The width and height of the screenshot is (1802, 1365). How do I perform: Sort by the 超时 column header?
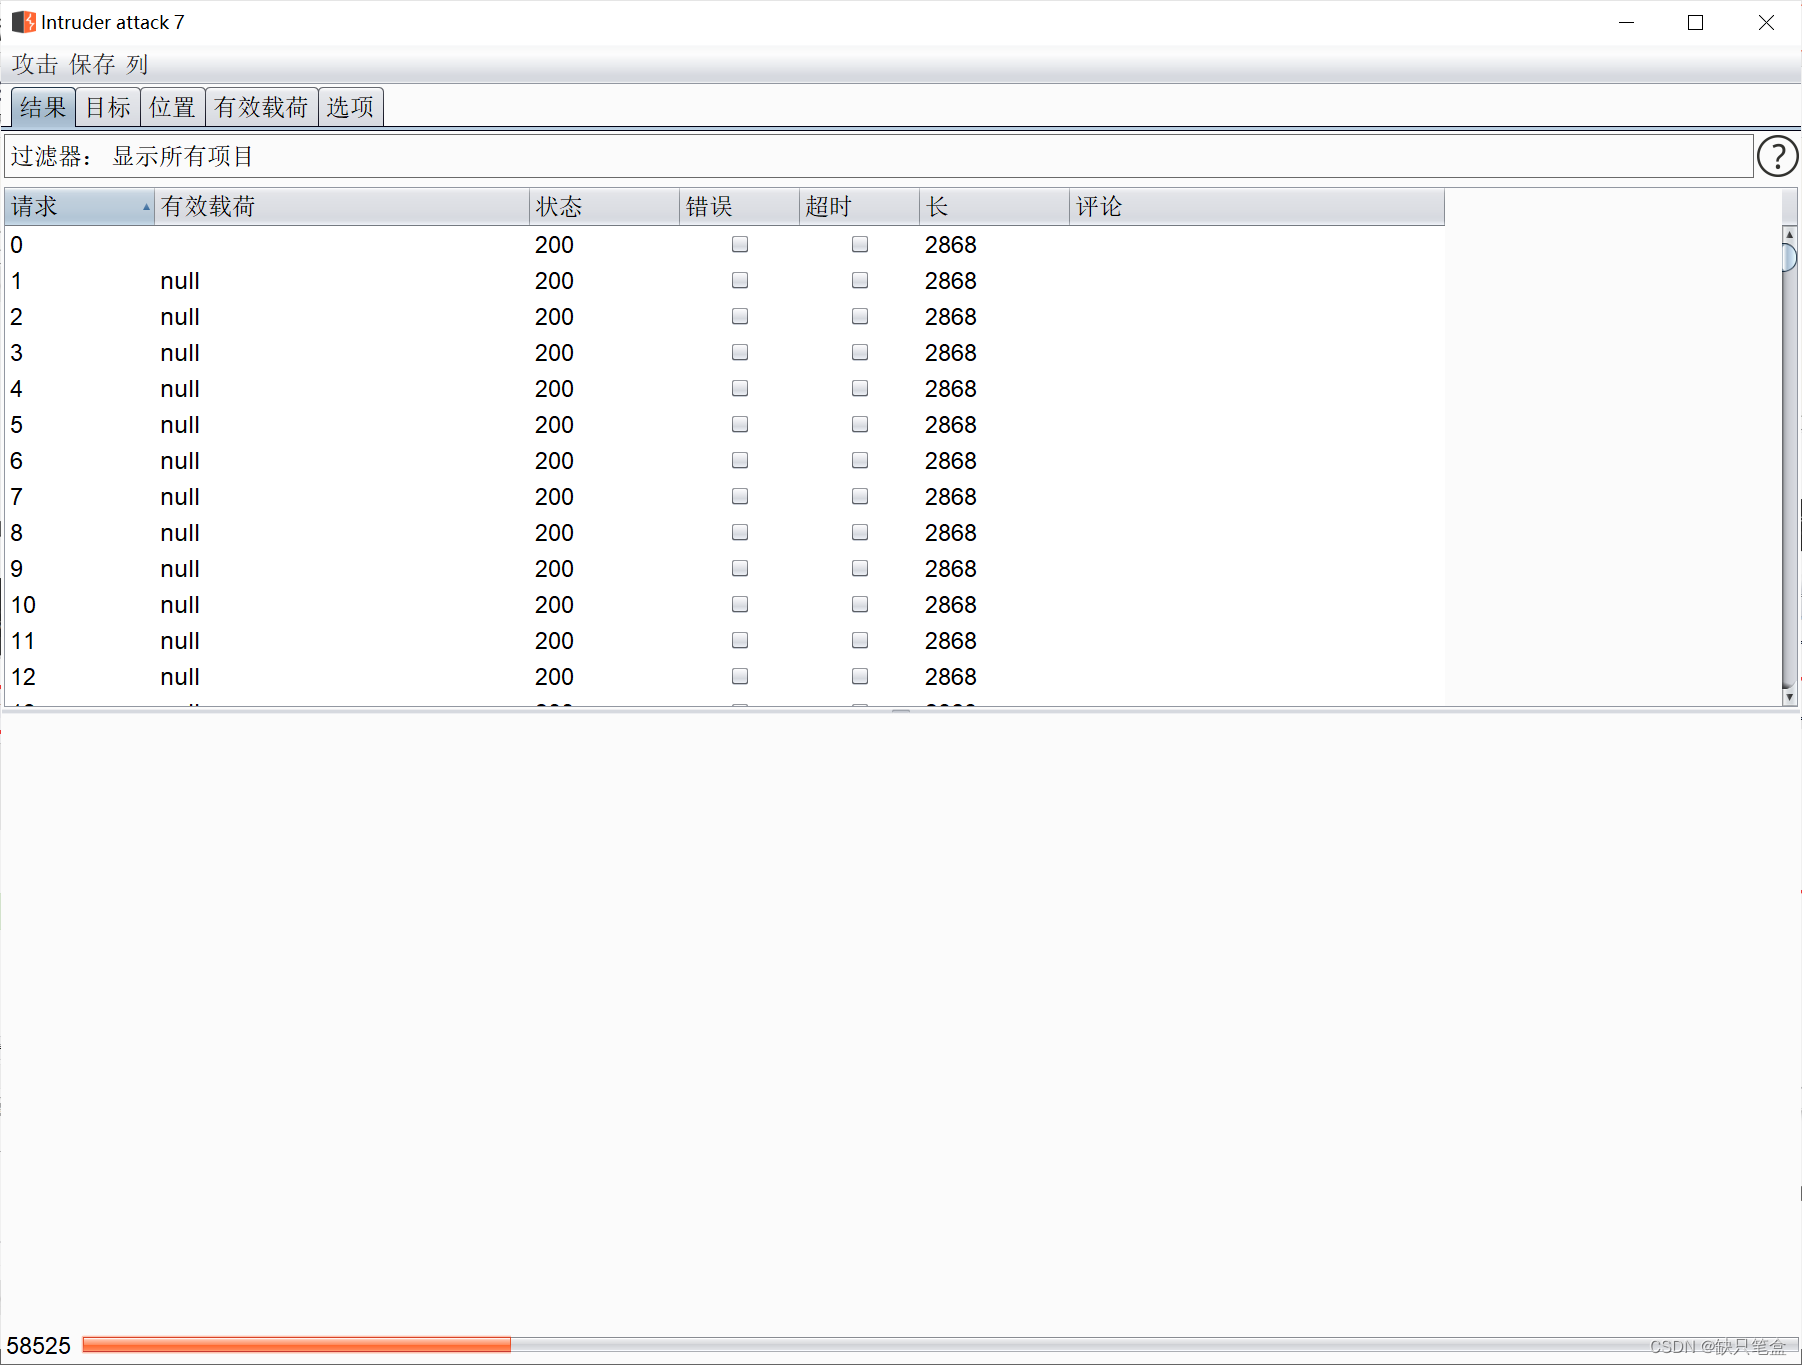pyautogui.click(x=859, y=206)
